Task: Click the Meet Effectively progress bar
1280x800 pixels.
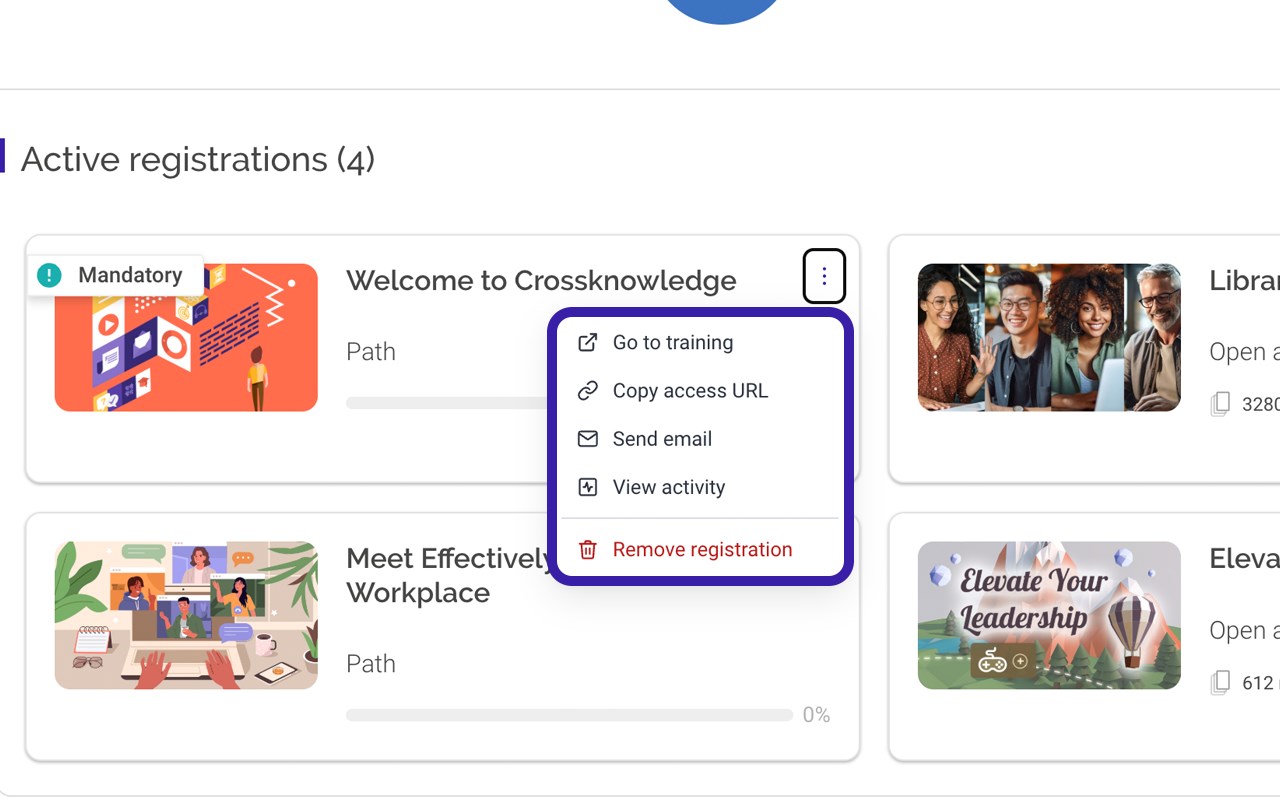Action: pyautogui.click(x=569, y=715)
